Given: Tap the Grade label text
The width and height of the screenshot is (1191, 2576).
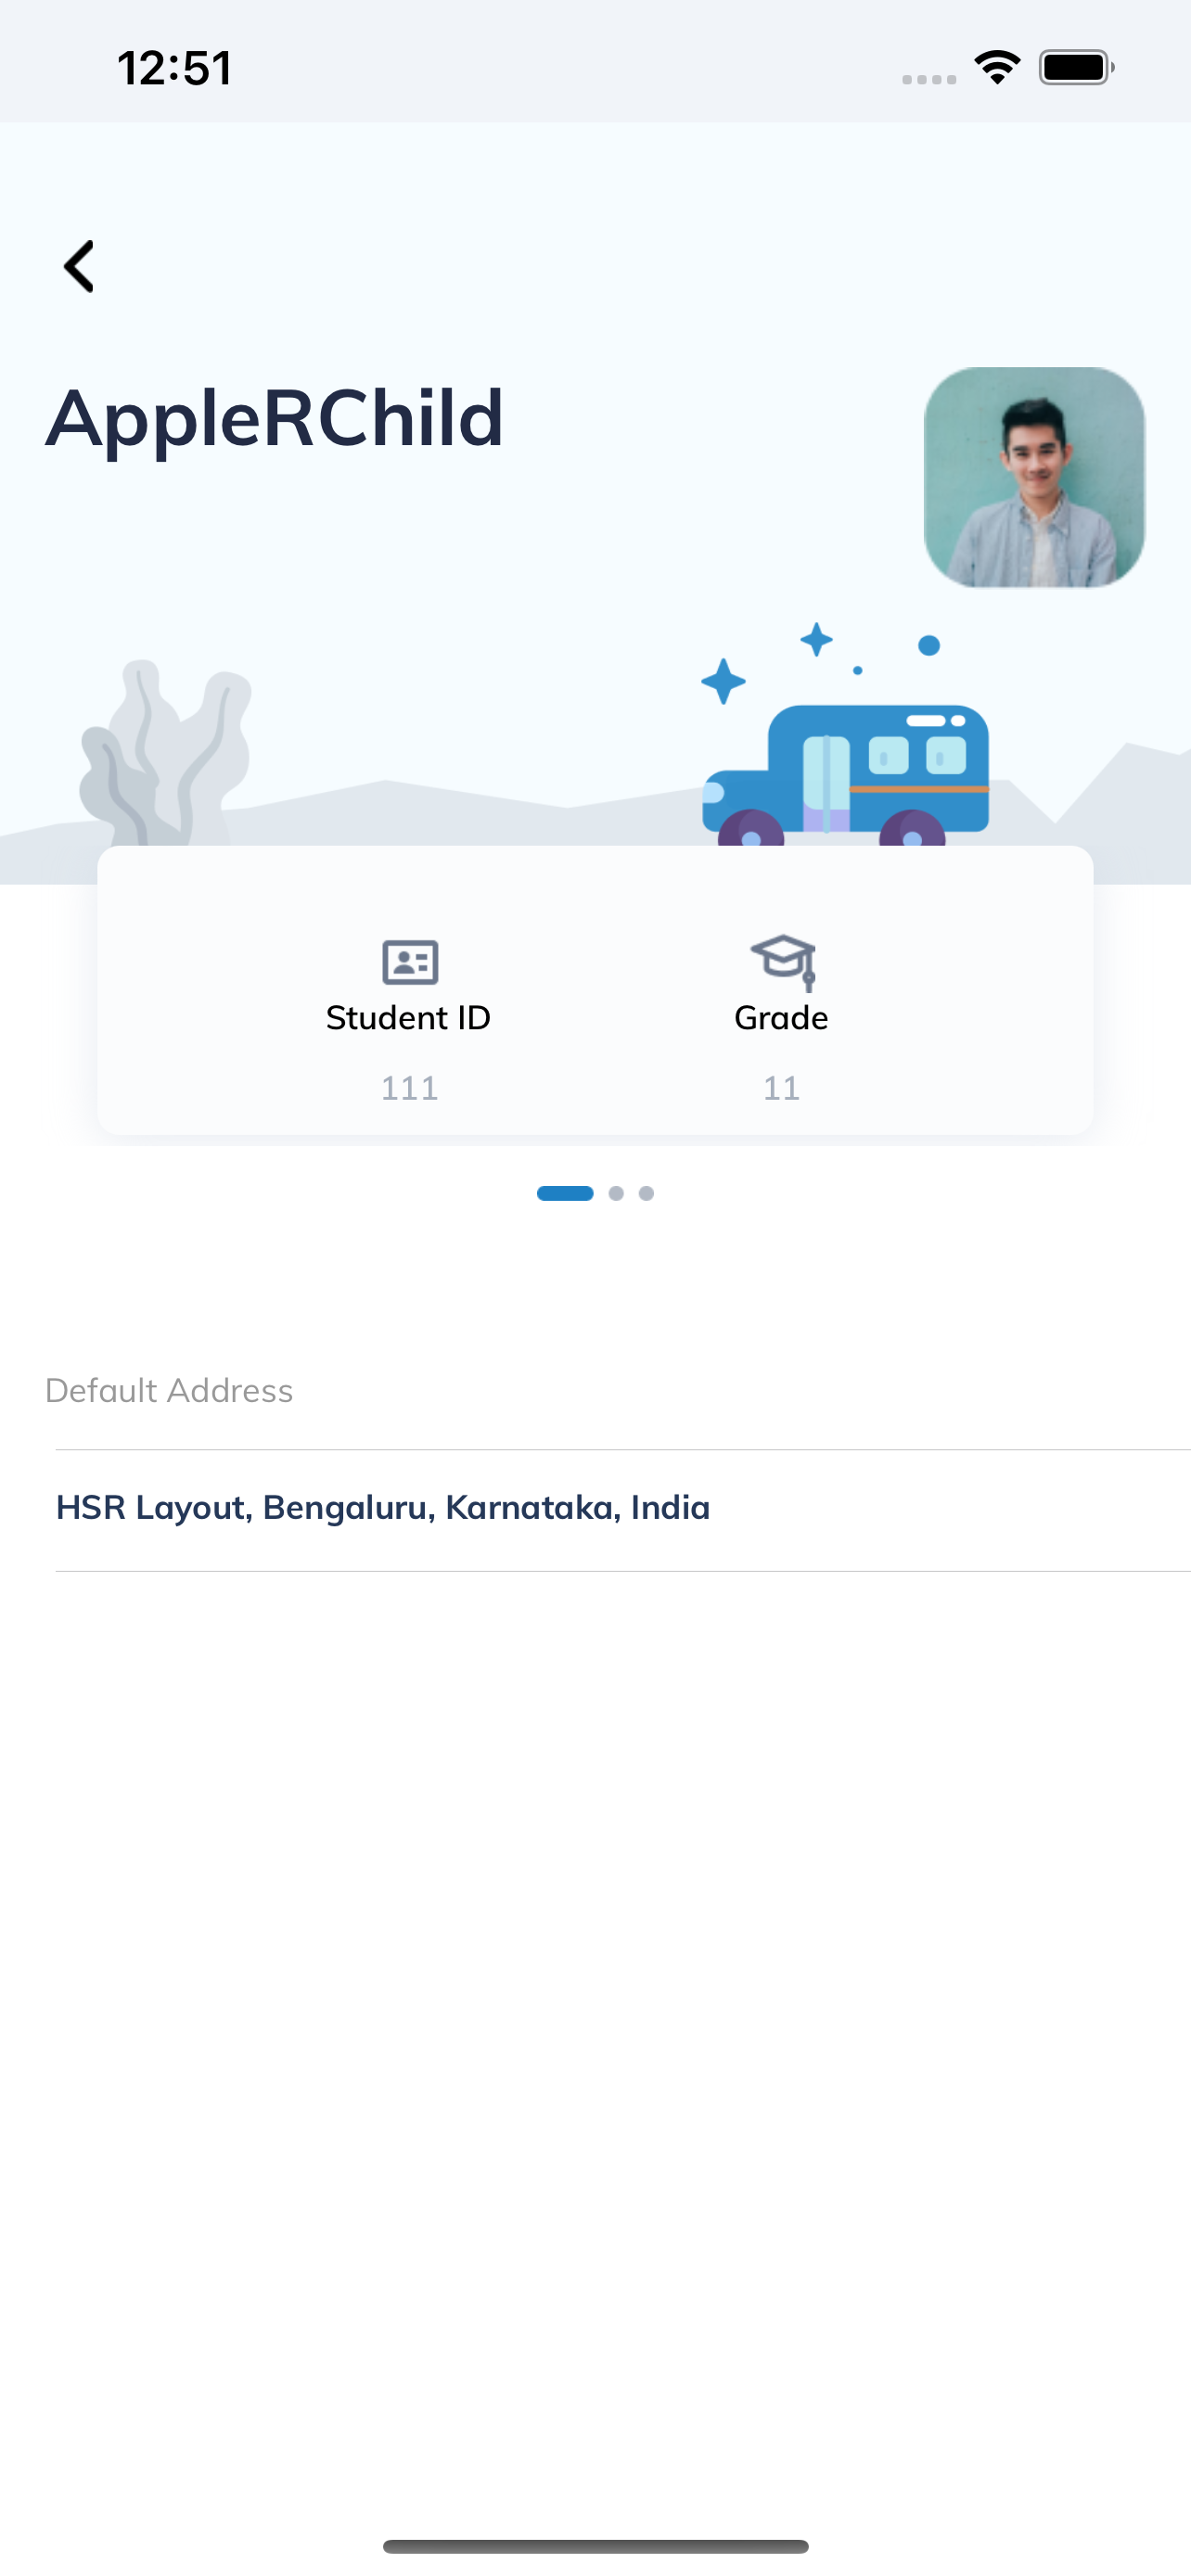Looking at the screenshot, I should (781, 1018).
